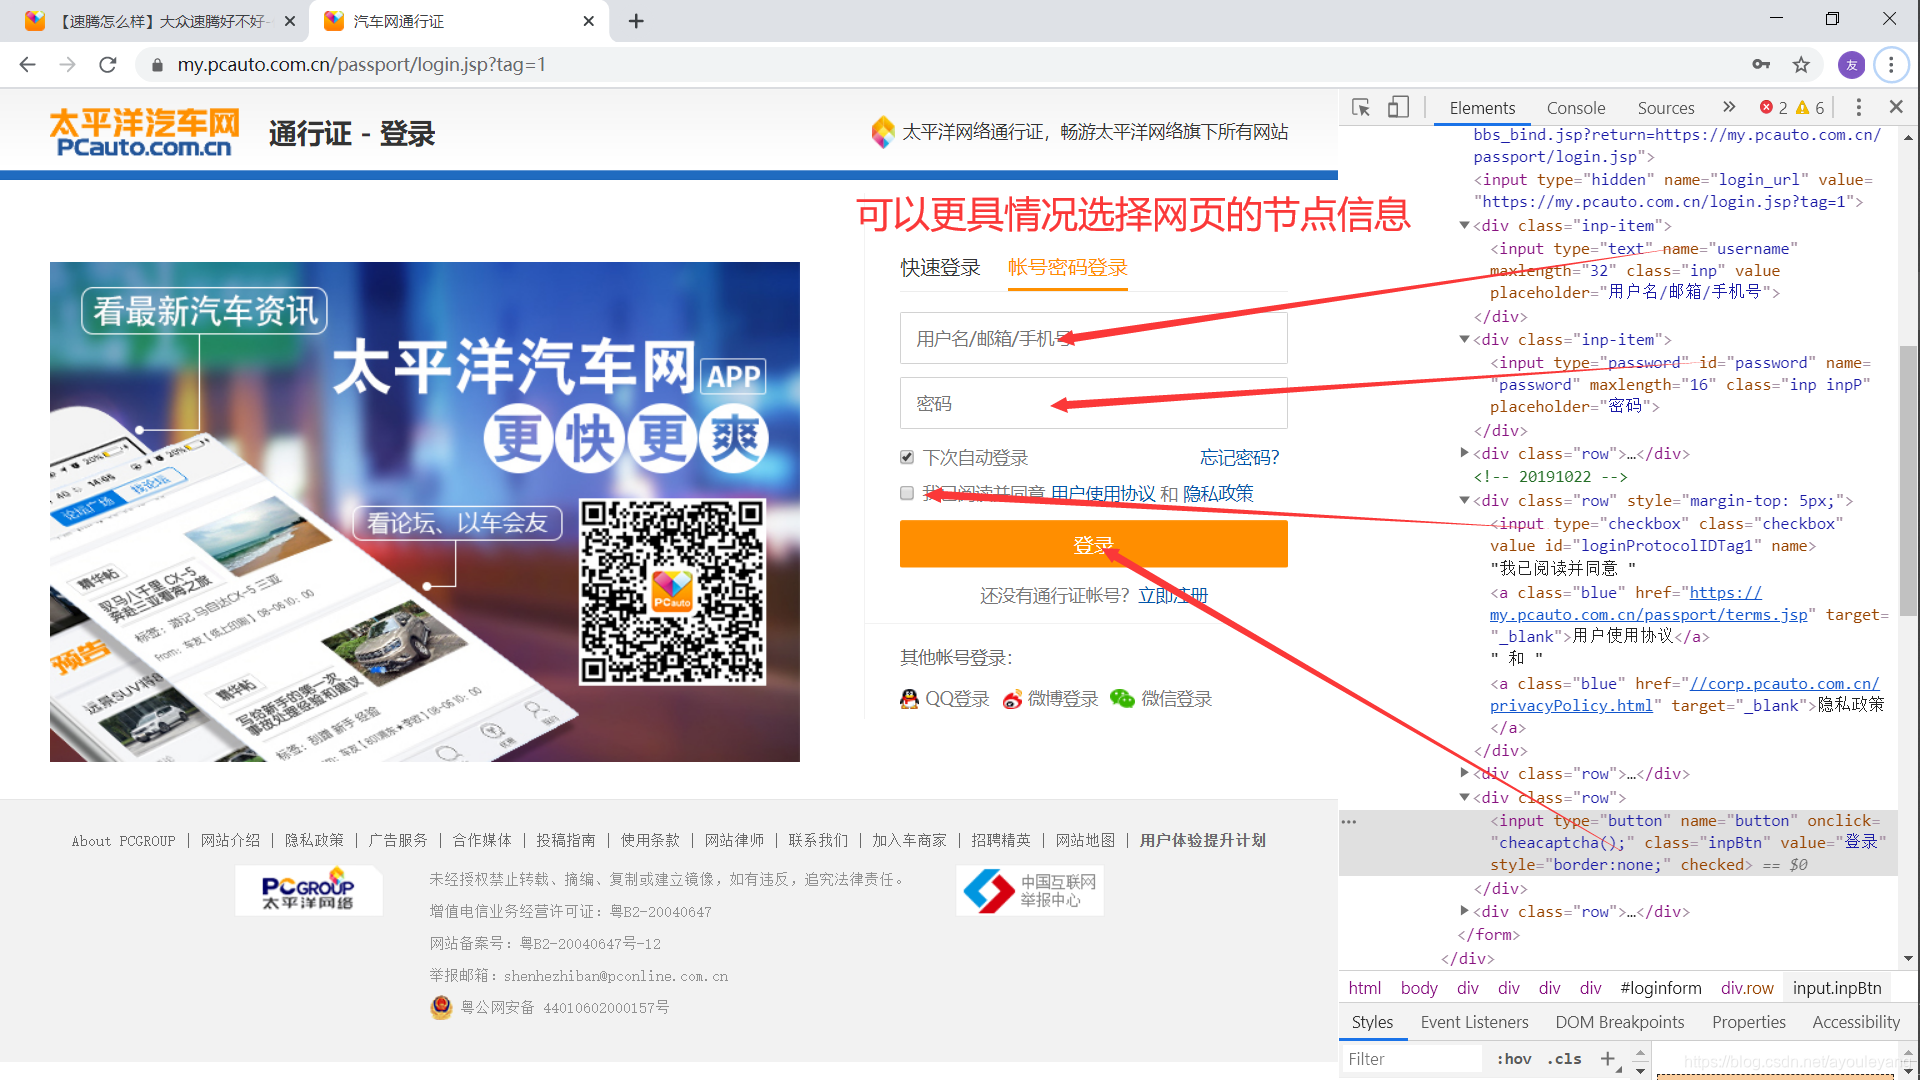Click the 立即注册 link
Image resolution: width=1920 pixels, height=1080 pixels.
coord(1173,595)
